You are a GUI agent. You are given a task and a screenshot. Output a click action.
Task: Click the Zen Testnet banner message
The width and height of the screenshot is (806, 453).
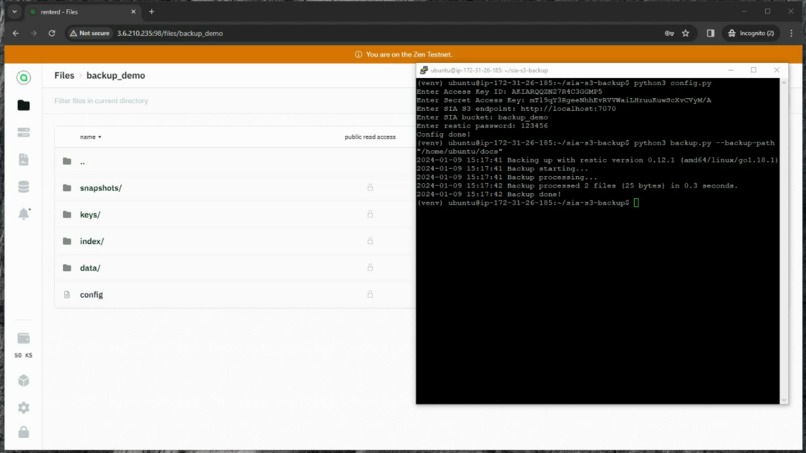(409, 55)
